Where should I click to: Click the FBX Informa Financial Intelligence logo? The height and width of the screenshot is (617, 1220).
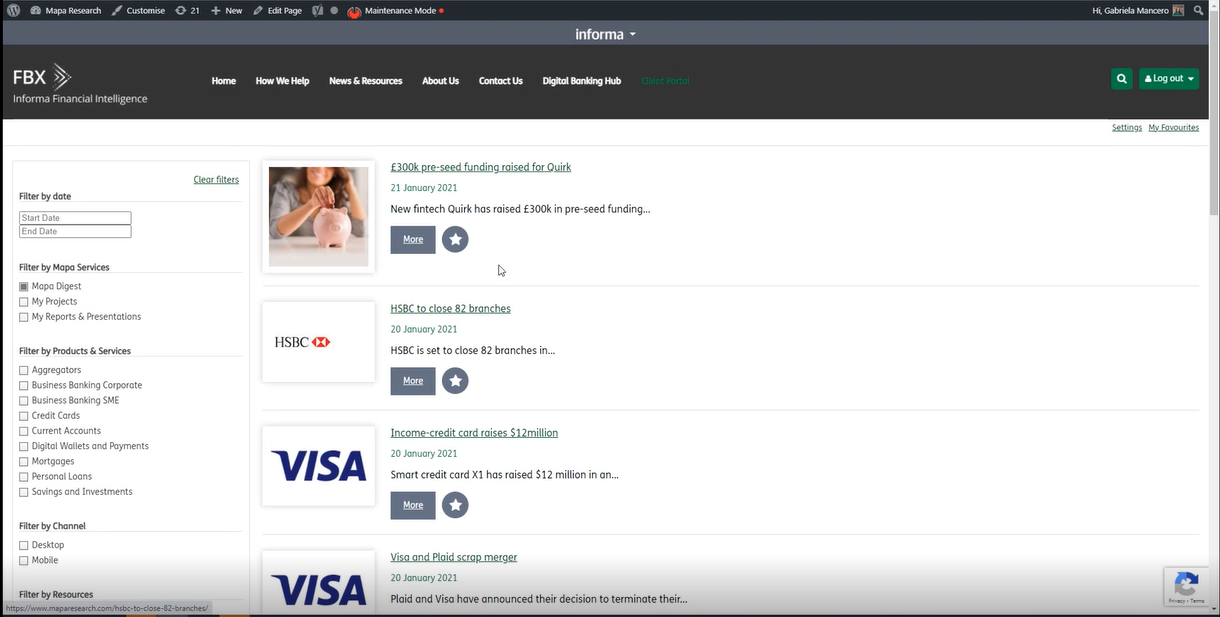(x=80, y=84)
